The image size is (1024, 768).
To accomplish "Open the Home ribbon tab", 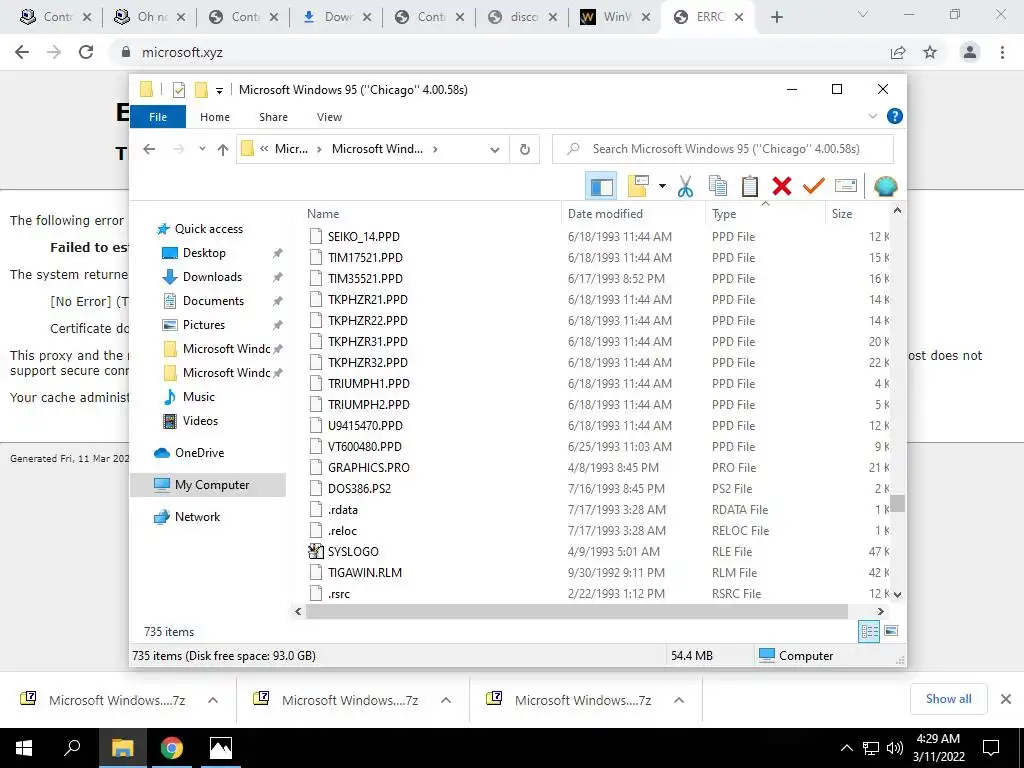I will [x=215, y=117].
